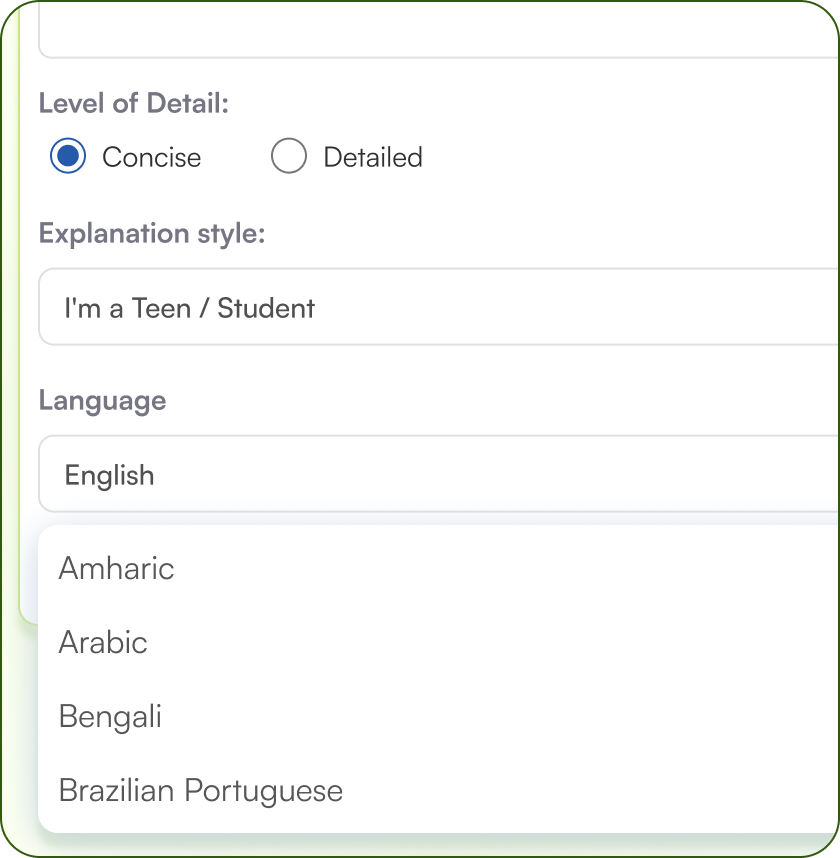Click the "Language" field label
The width and height of the screenshot is (840, 858).
[102, 400]
